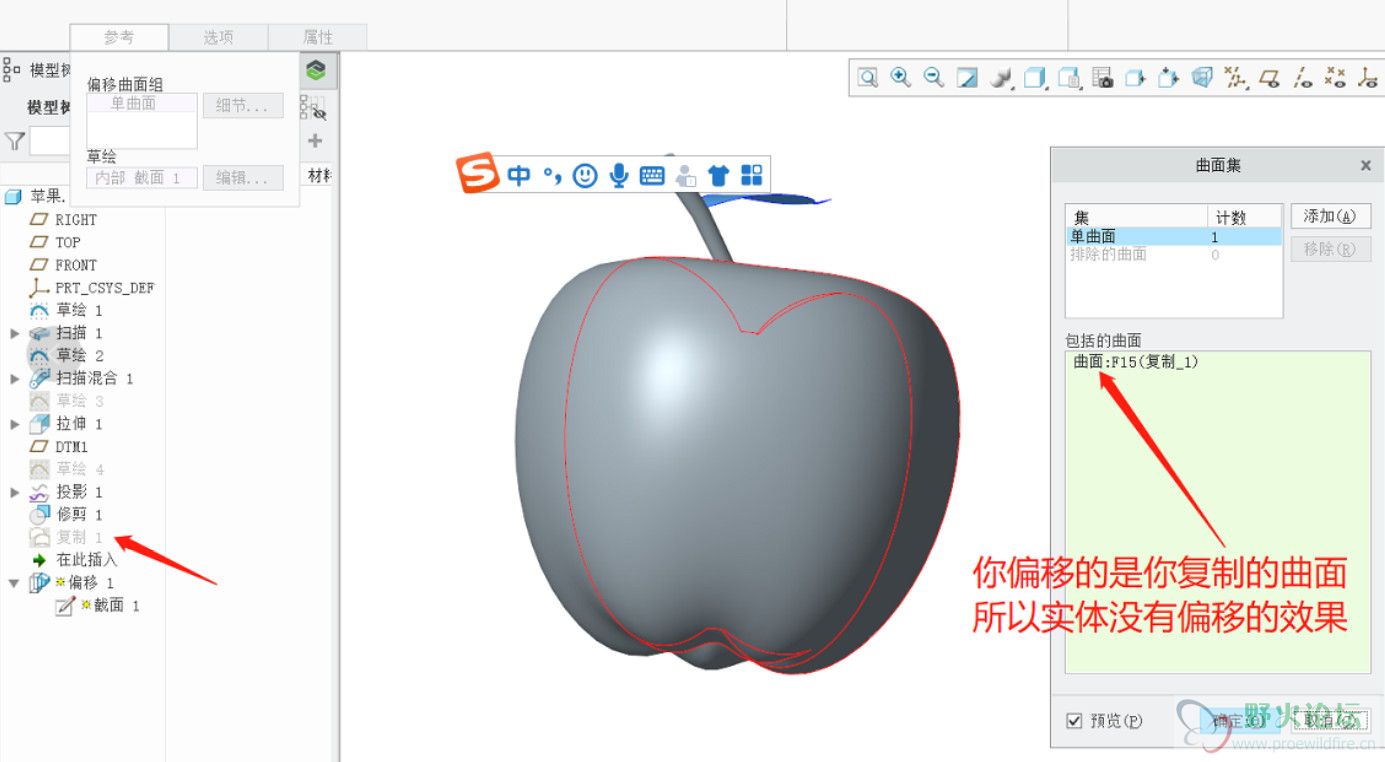Close the 曲面集 dialog
This screenshot has height=762, width=1385.
1366,166
